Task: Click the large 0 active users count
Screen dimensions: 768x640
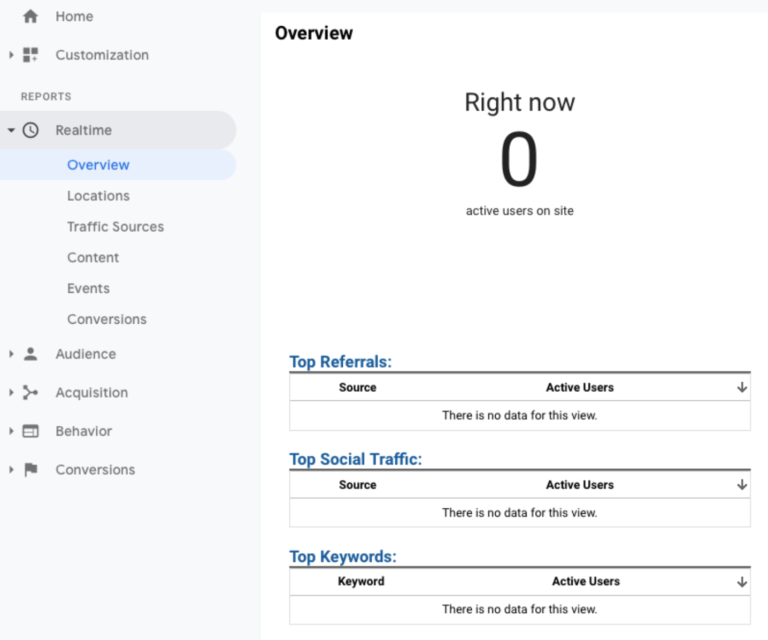Action: tap(519, 159)
